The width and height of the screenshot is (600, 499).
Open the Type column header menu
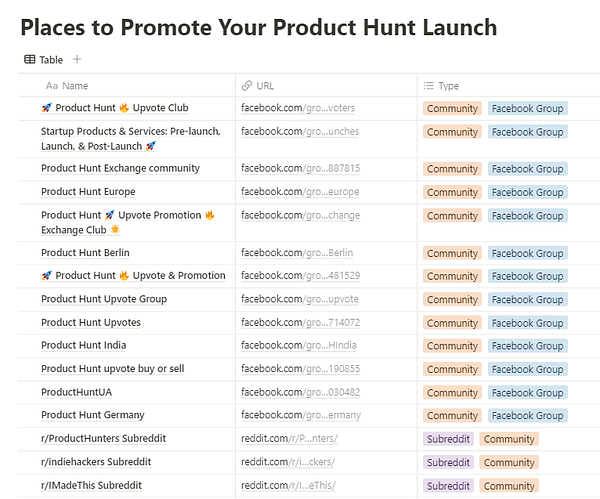pyautogui.click(x=448, y=86)
